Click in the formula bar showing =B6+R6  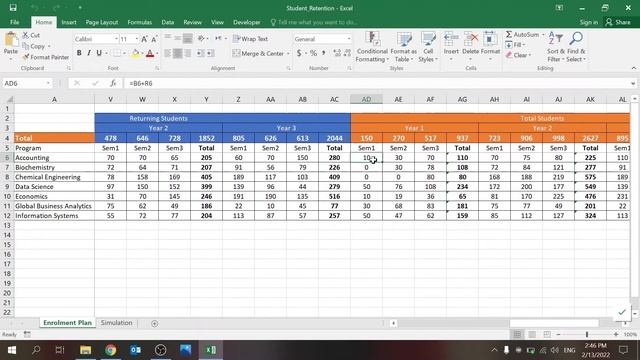(376, 83)
